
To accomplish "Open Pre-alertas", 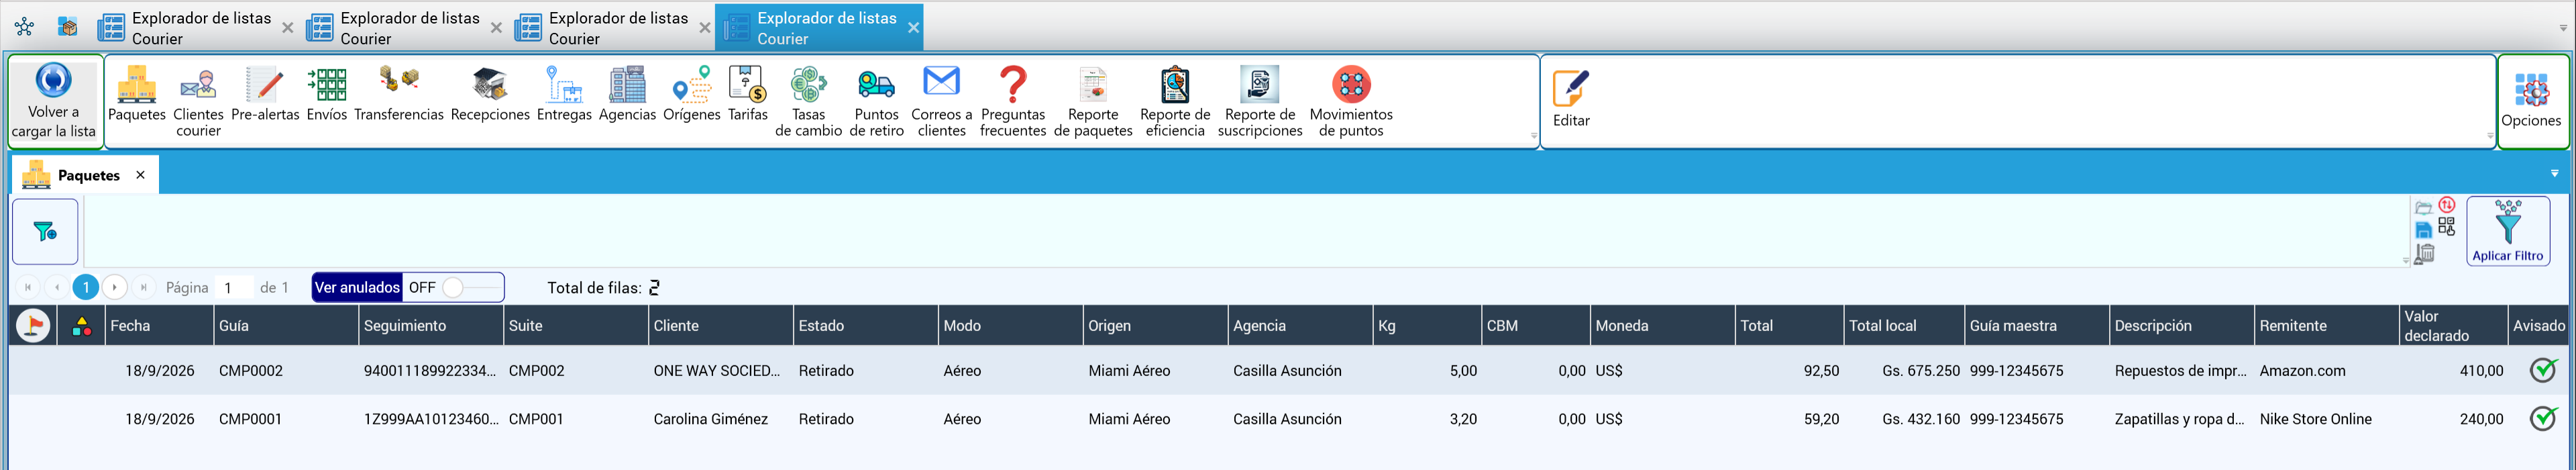I will pos(265,95).
